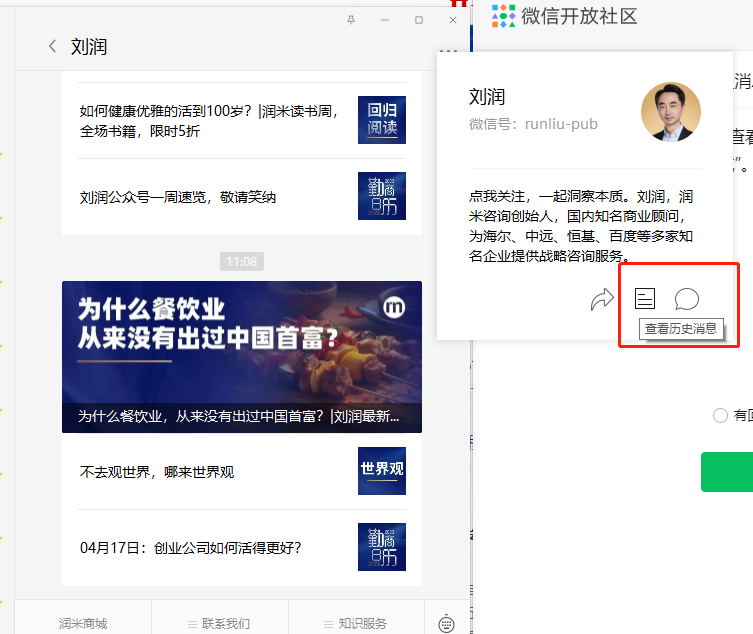The height and width of the screenshot is (634, 753).
Task: Pin the chat window on top
Action: click(351, 20)
